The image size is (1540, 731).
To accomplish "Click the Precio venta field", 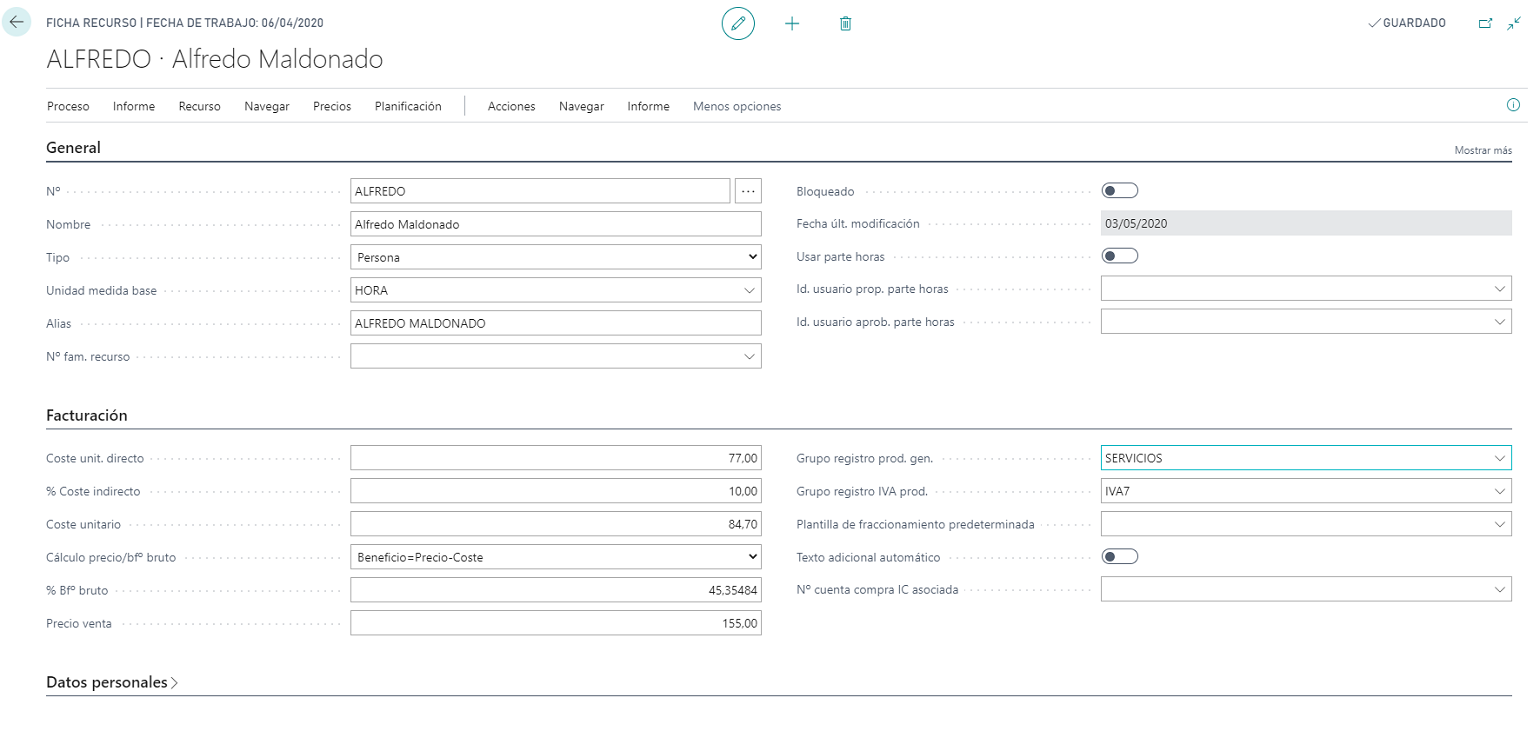I will click(556, 623).
